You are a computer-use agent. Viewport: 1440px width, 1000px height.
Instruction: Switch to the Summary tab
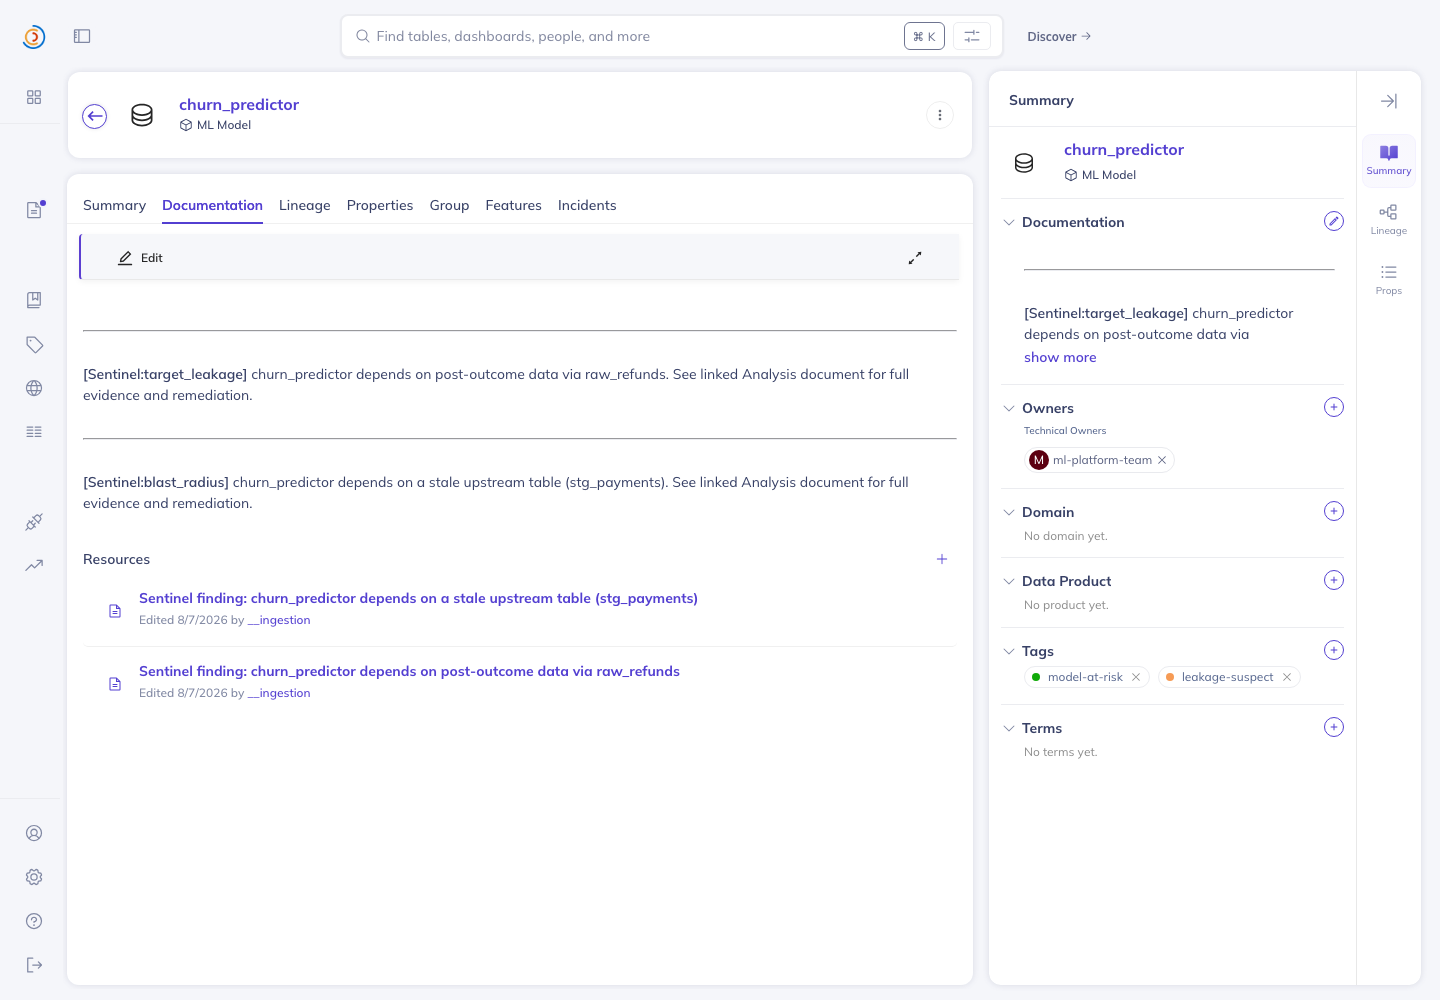tap(114, 205)
